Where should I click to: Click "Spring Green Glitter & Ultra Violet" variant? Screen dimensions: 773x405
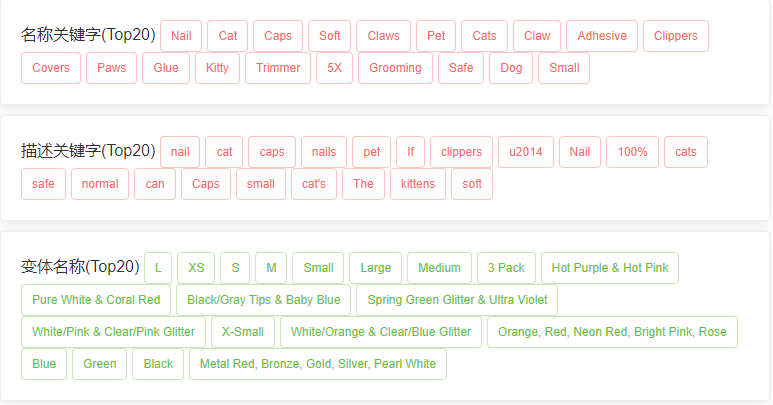coord(457,300)
